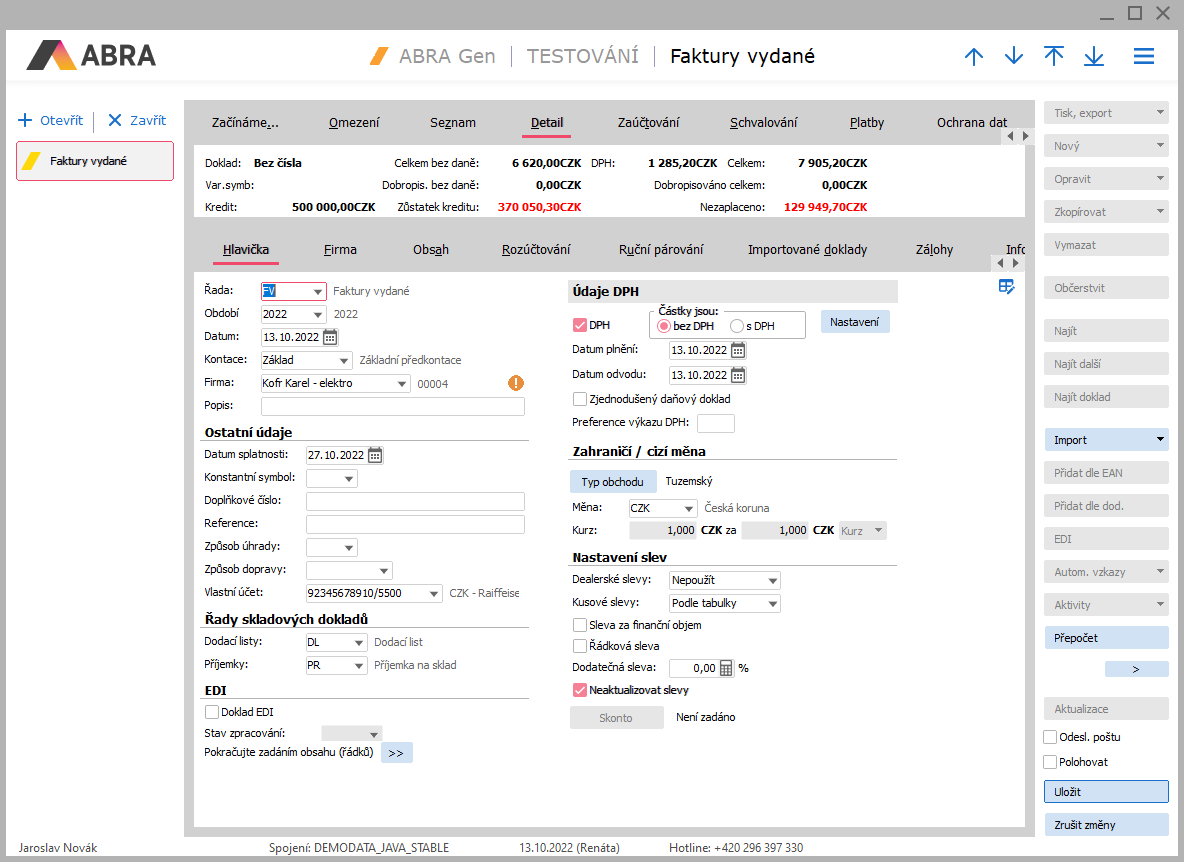Viewport: 1184px width, 862px height.
Task: Open the Obsah sub-tab
Action: point(431,250)
